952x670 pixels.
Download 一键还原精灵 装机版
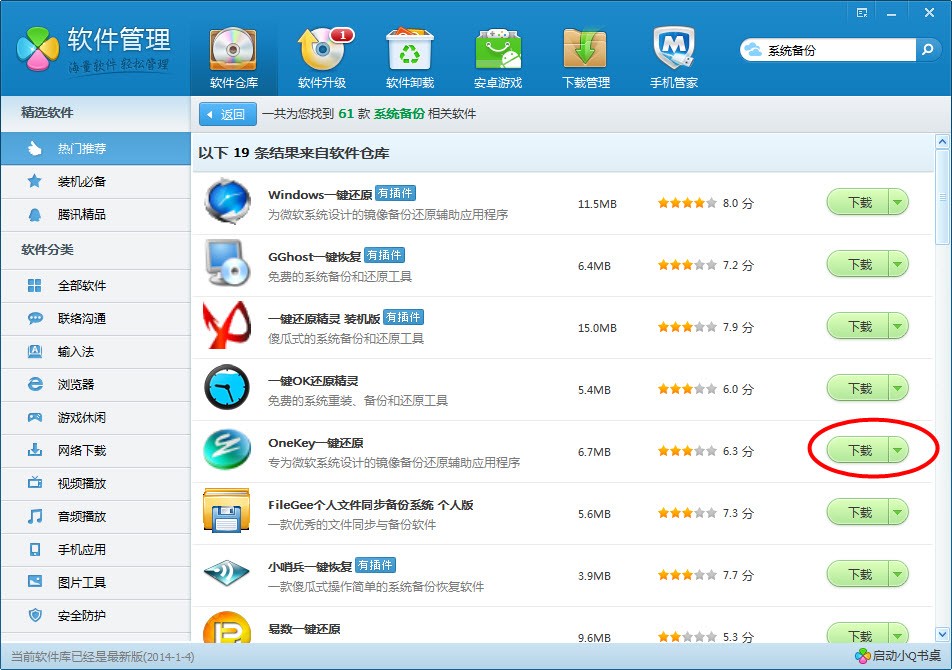pyautogui.click(x=858, y=327)
